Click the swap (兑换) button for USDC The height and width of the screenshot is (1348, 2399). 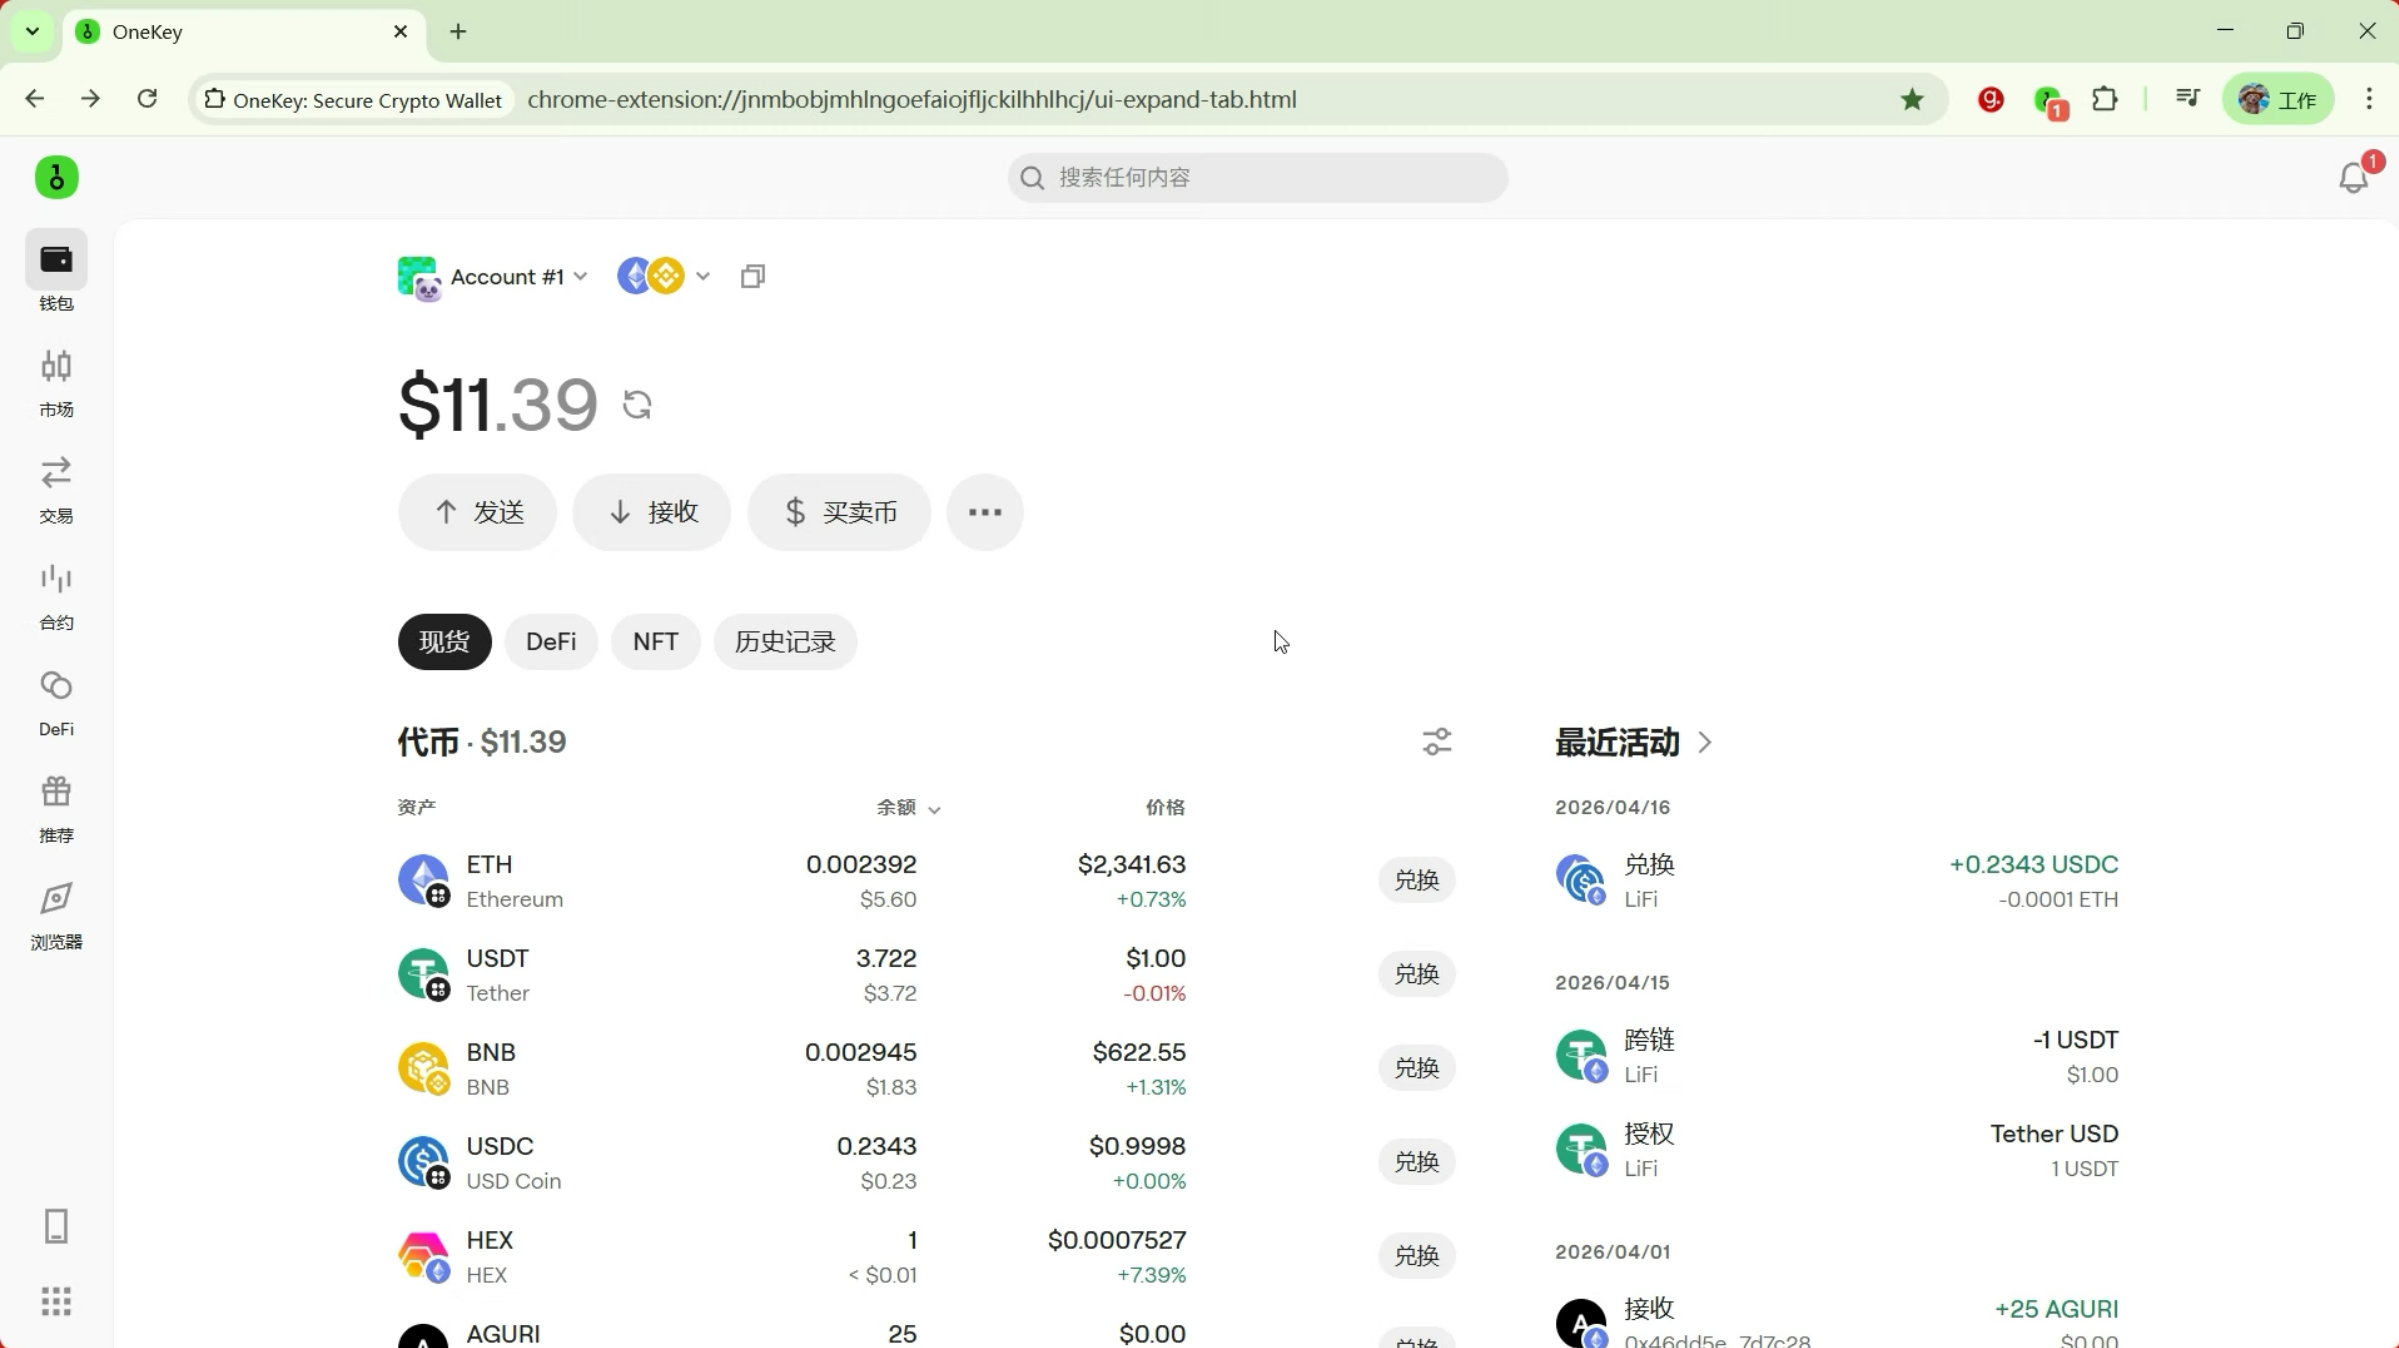click(1417, 1162)
